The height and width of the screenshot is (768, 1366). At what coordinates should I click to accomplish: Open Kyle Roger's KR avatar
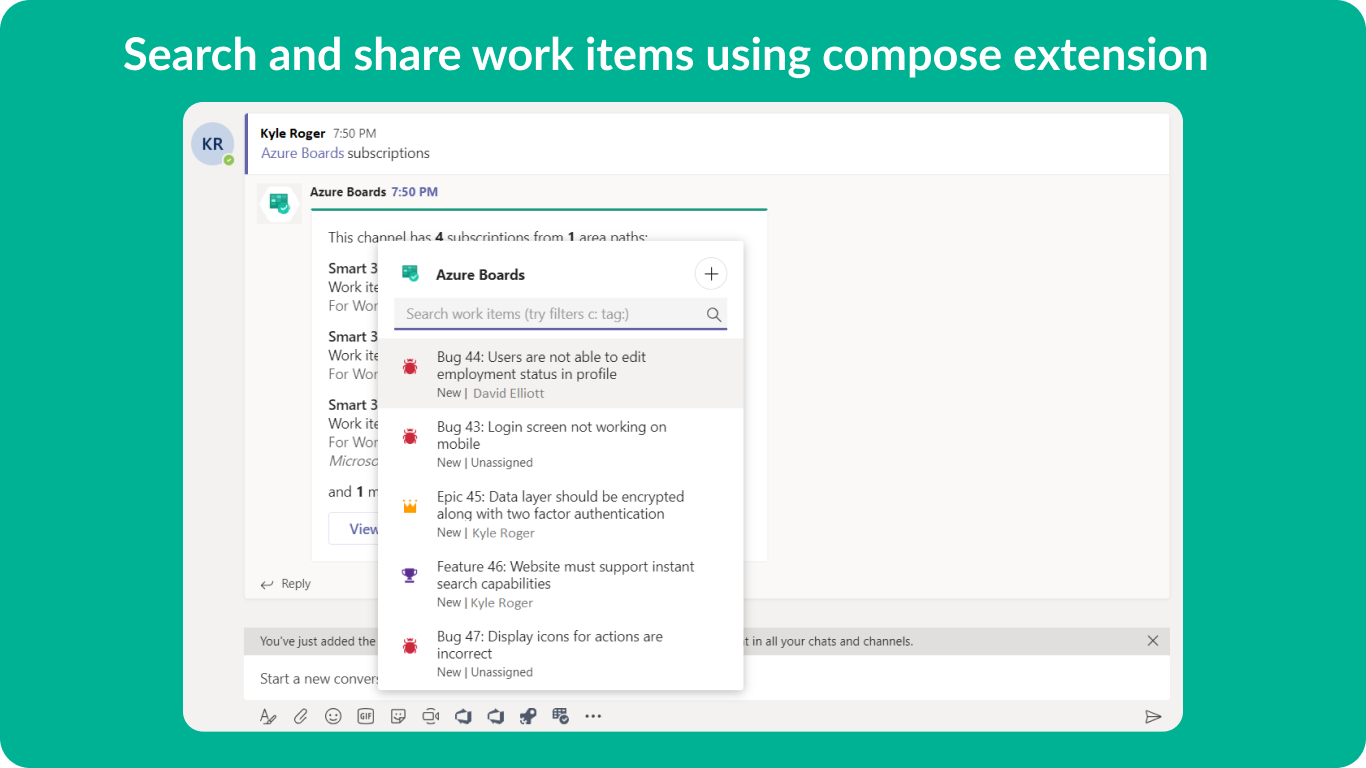[x=212, y=144]
